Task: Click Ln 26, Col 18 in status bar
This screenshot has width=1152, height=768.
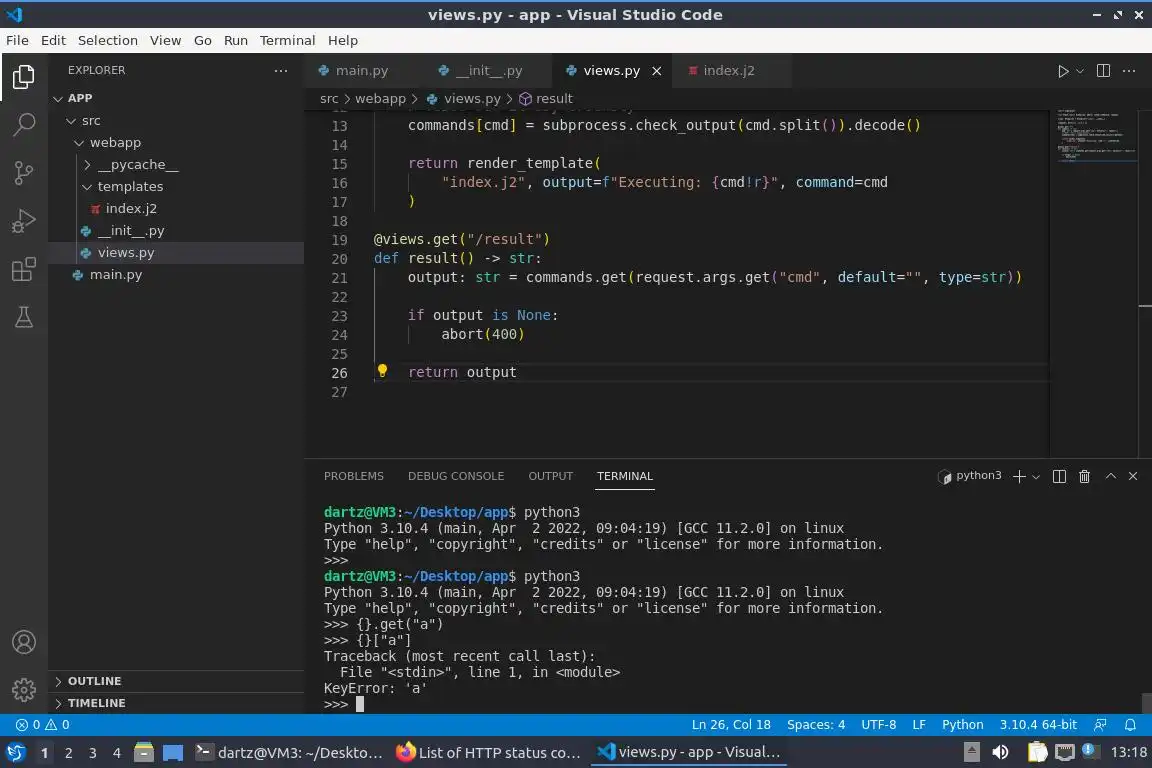Action: (731, 725)
